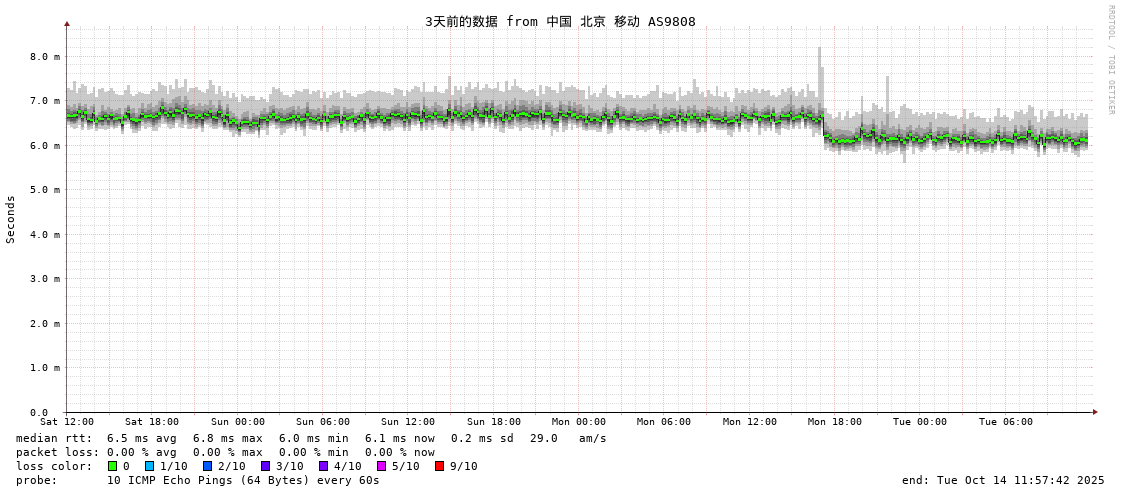Image resolution: width=1121 pixels, height=494 pixels.
Task: Select the Sun 00:00 time axis label
Action: pos(237,422)
